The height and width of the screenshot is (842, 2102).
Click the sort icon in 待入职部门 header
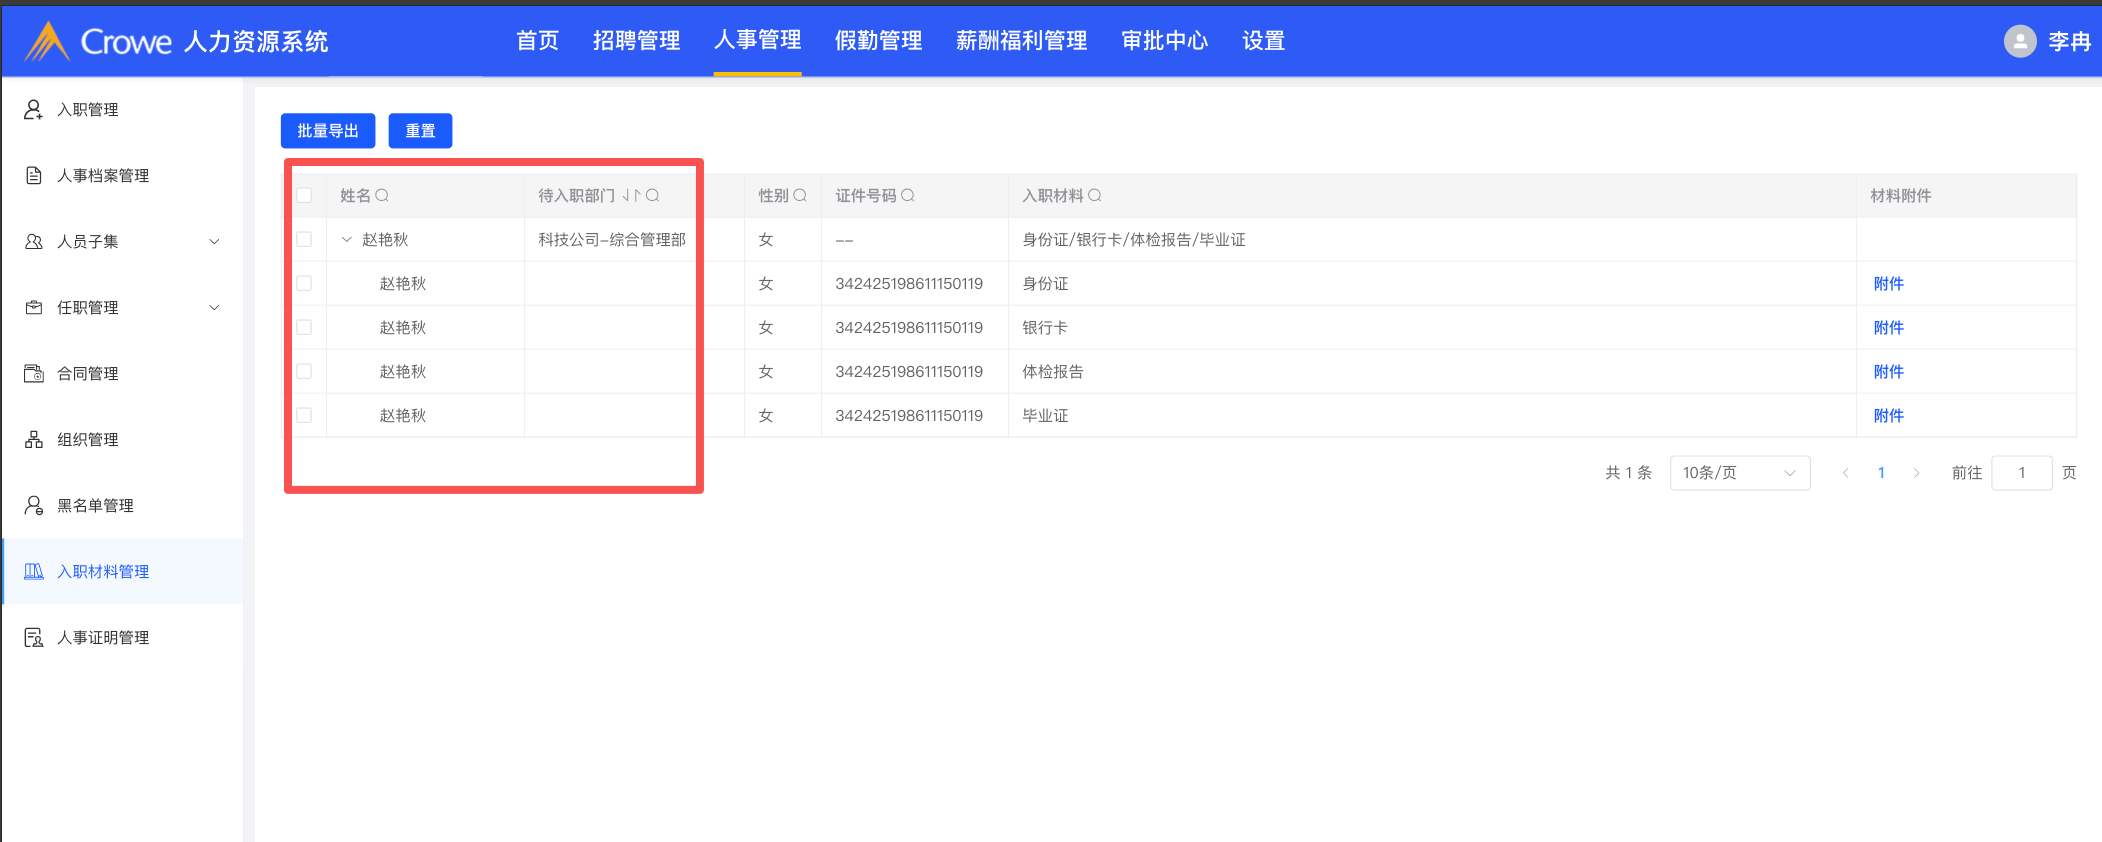coord(630,196)
